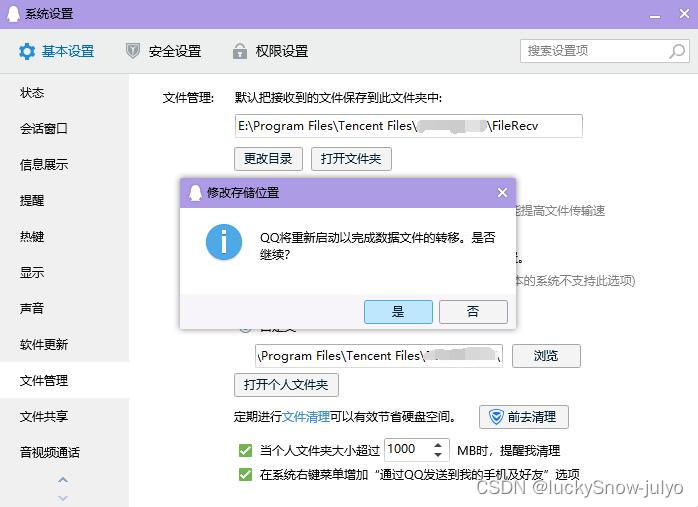Open the 文件清理 link
Viewport: 698px width, 507px height.
pos(306,417)
